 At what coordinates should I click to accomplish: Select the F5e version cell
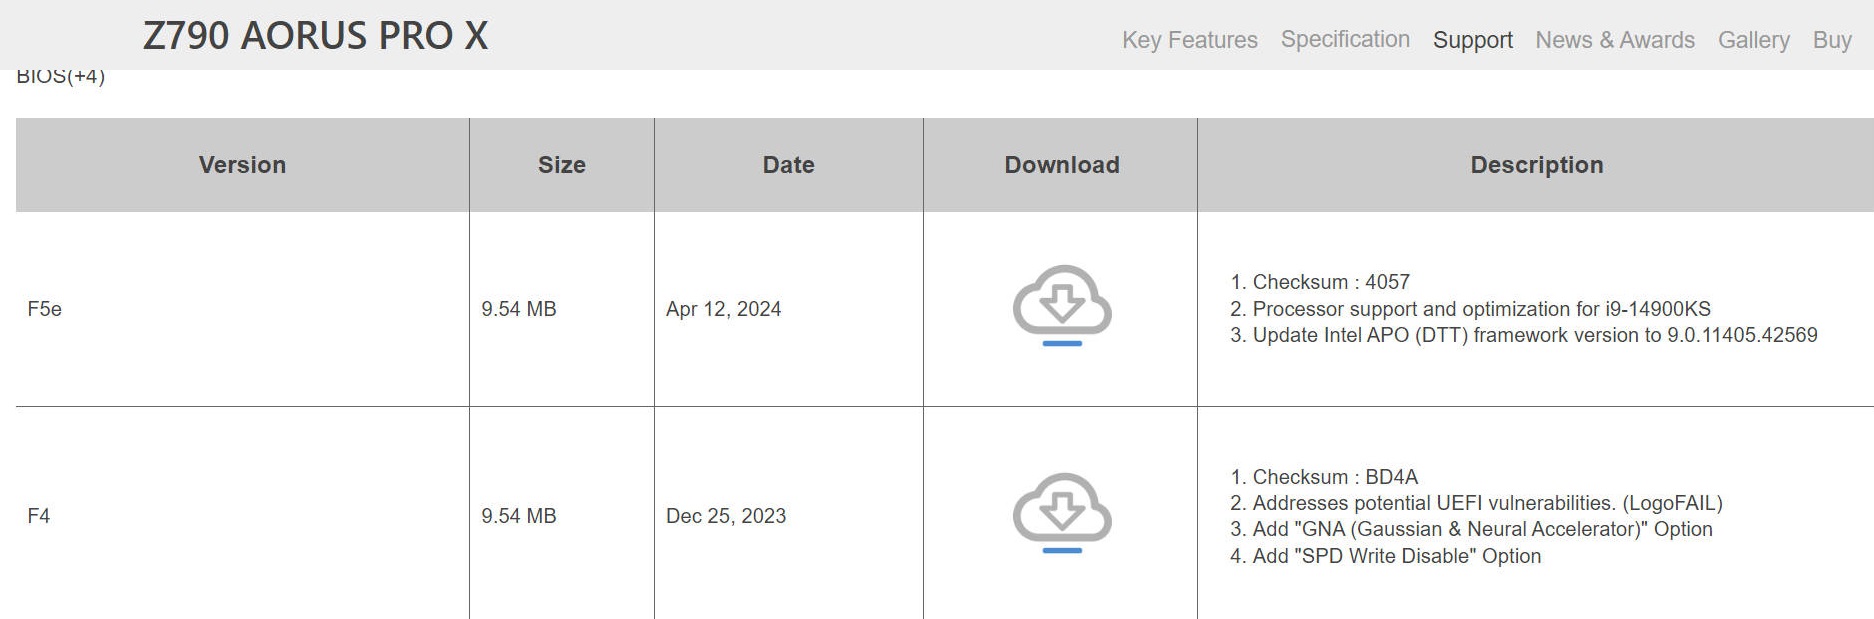(x=45, y=309)
